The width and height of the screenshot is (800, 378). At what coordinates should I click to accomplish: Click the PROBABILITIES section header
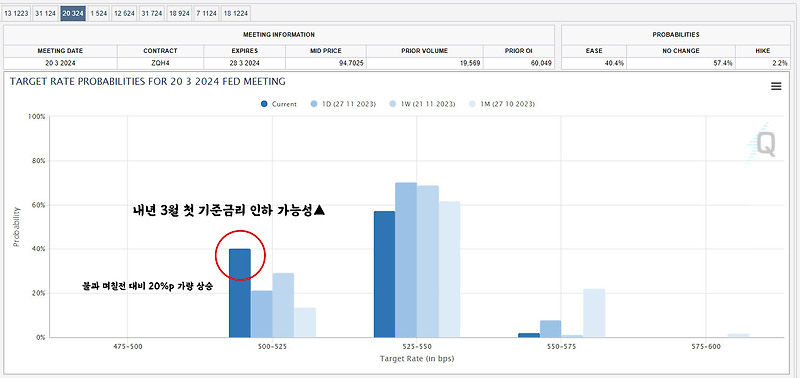click(676, 35)
